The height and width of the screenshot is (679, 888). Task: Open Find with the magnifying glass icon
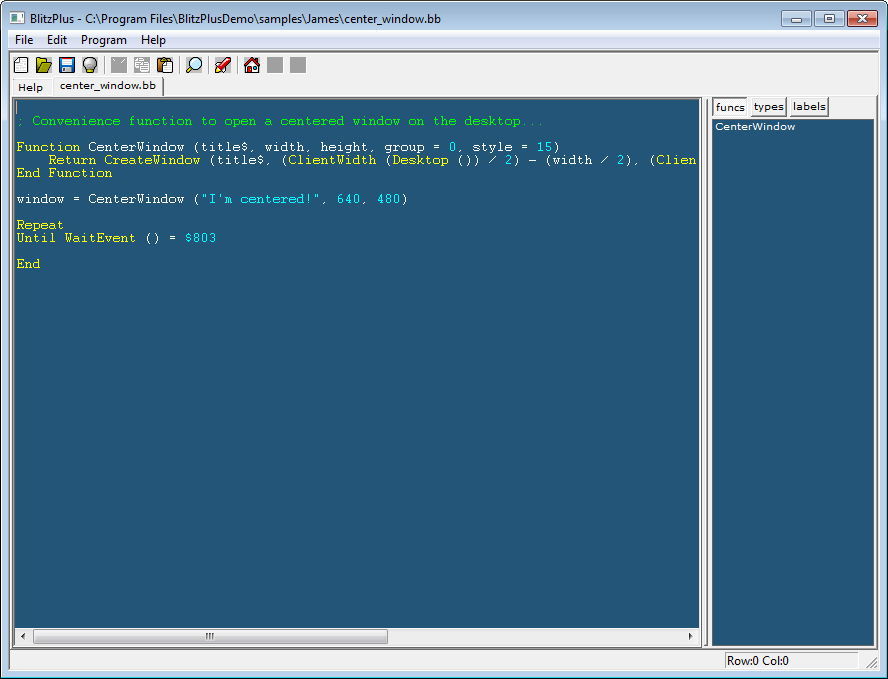pyautogui.click(x=194, y=65)
